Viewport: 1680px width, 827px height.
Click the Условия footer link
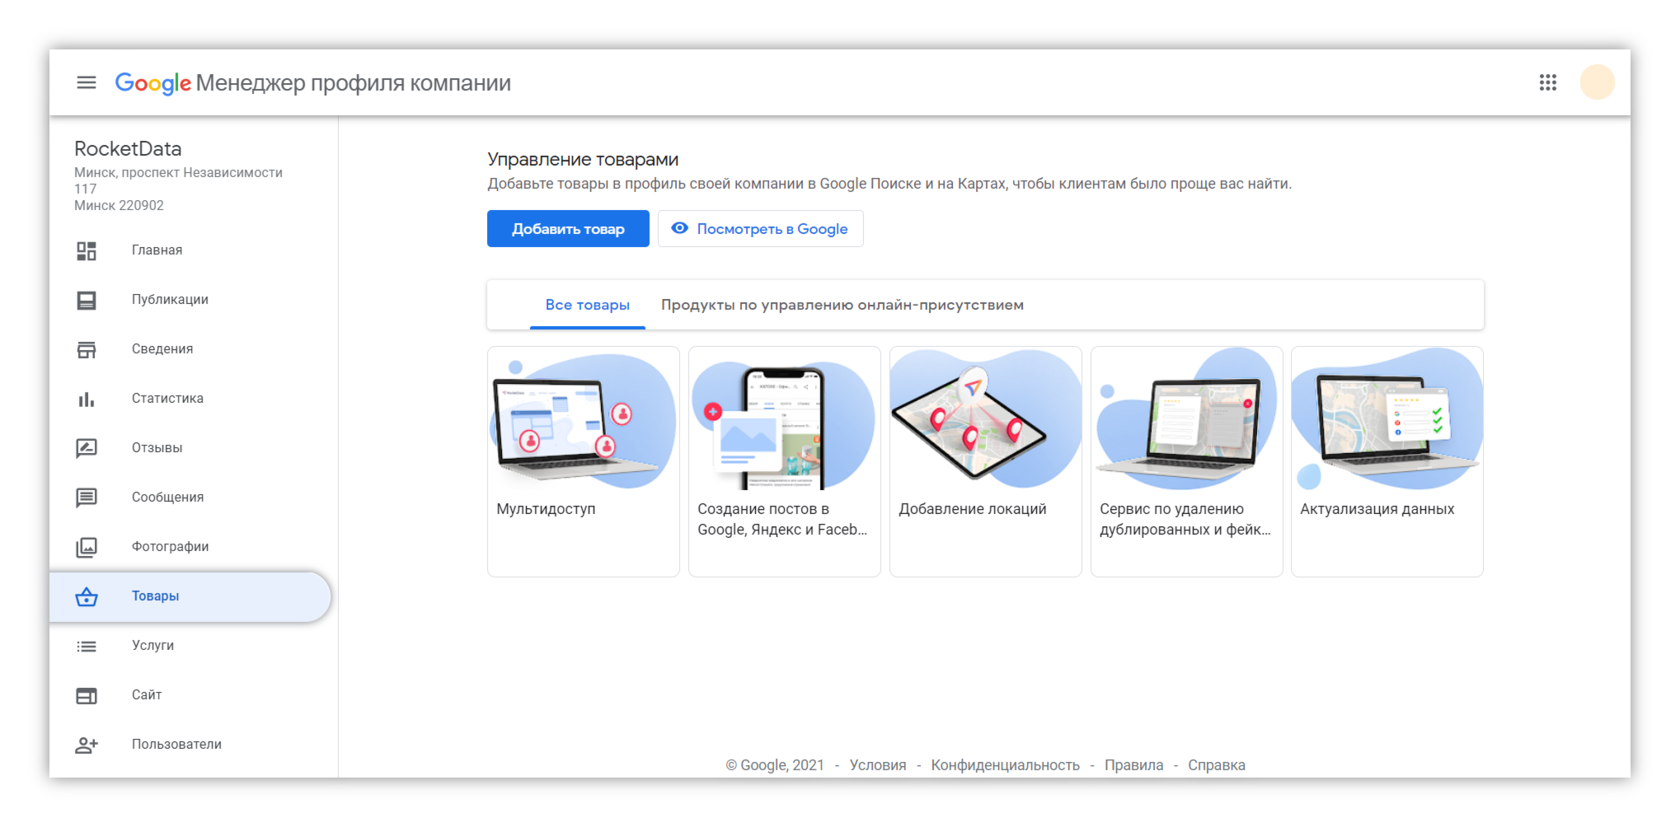[878, 765]
